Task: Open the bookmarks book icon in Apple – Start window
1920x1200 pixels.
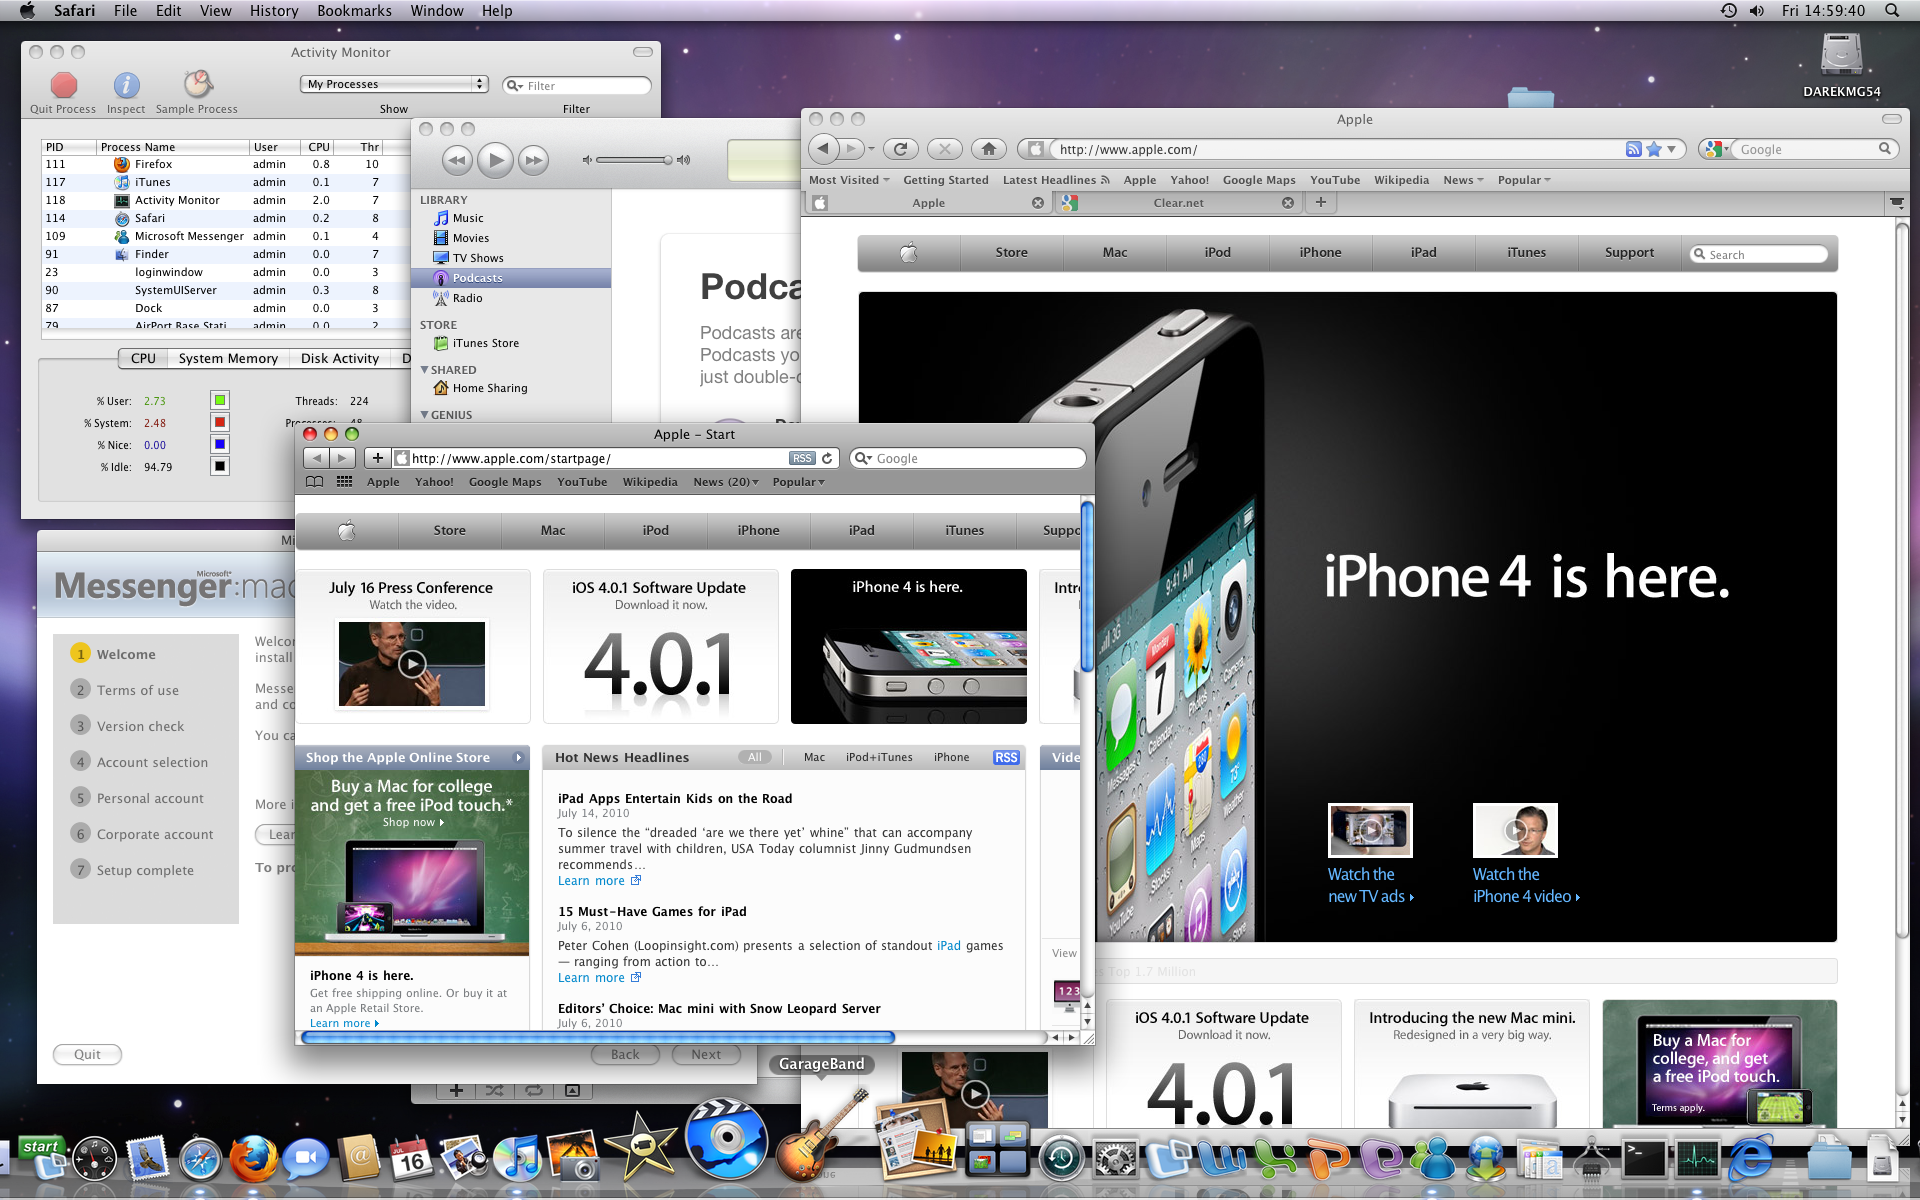Action: click(314, 482)
